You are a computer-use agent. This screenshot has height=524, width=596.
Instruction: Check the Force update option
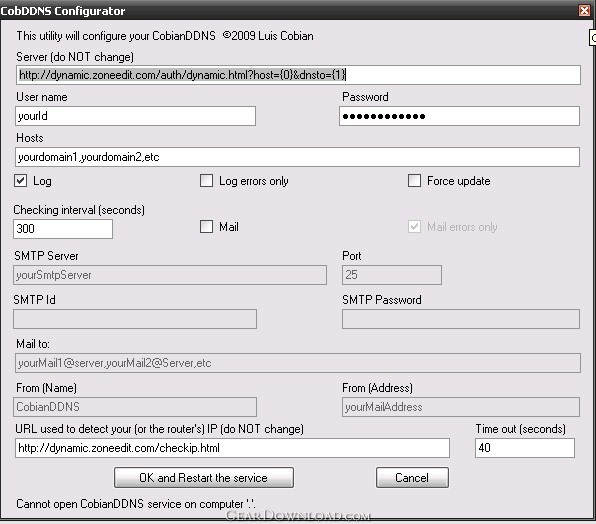(414, 180)
